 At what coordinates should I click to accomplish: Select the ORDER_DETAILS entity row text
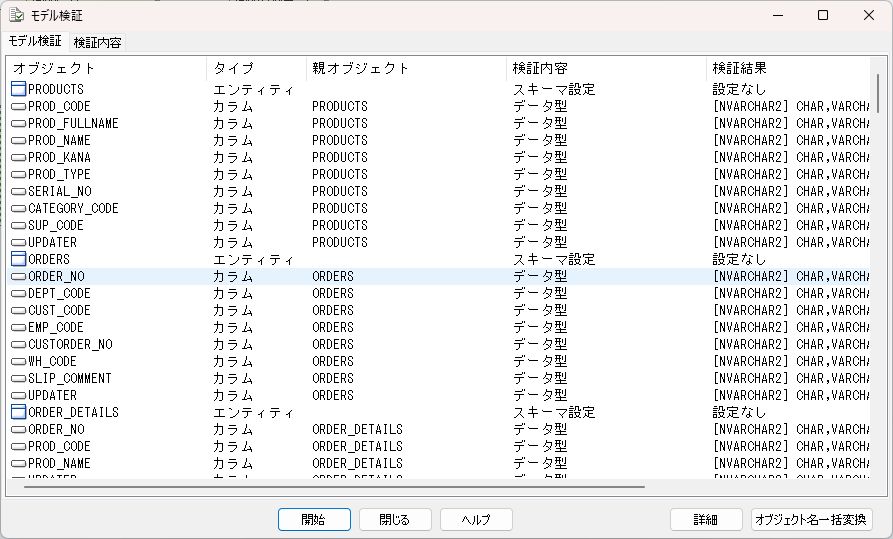[73, 413]
